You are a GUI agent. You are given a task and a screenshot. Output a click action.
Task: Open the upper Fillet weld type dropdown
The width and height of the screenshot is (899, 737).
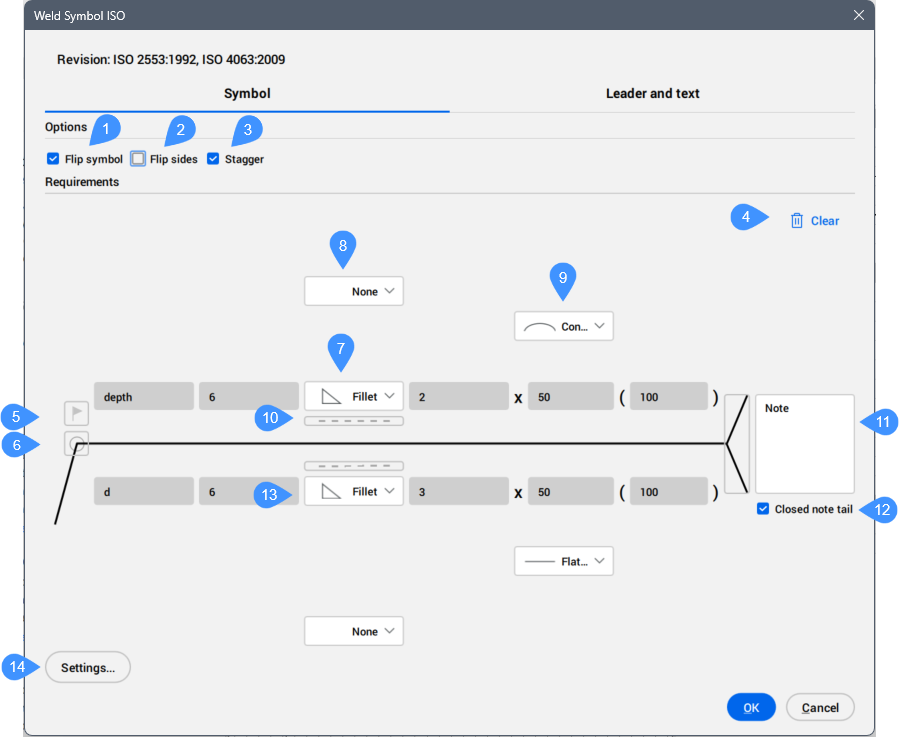(x=354, y=397)
